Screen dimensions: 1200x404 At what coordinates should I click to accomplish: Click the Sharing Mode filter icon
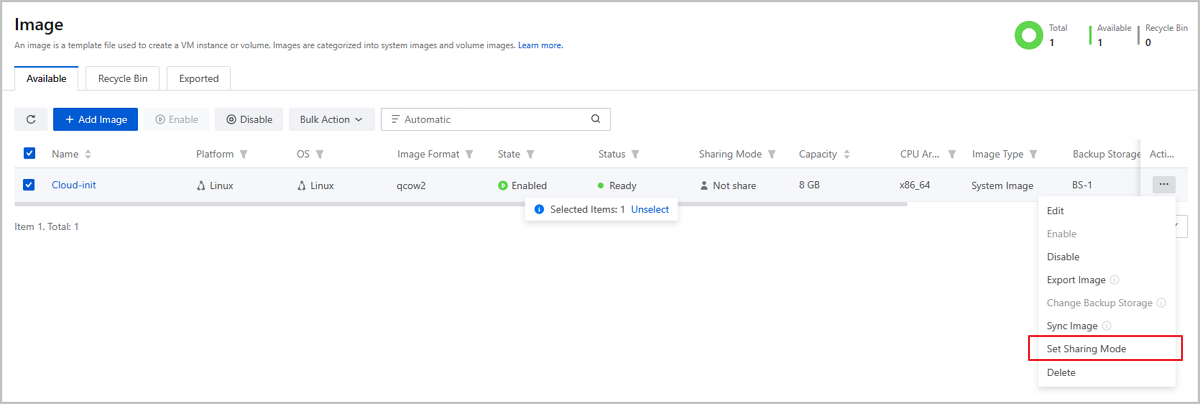pyautogui.click(x=772, y=154)
